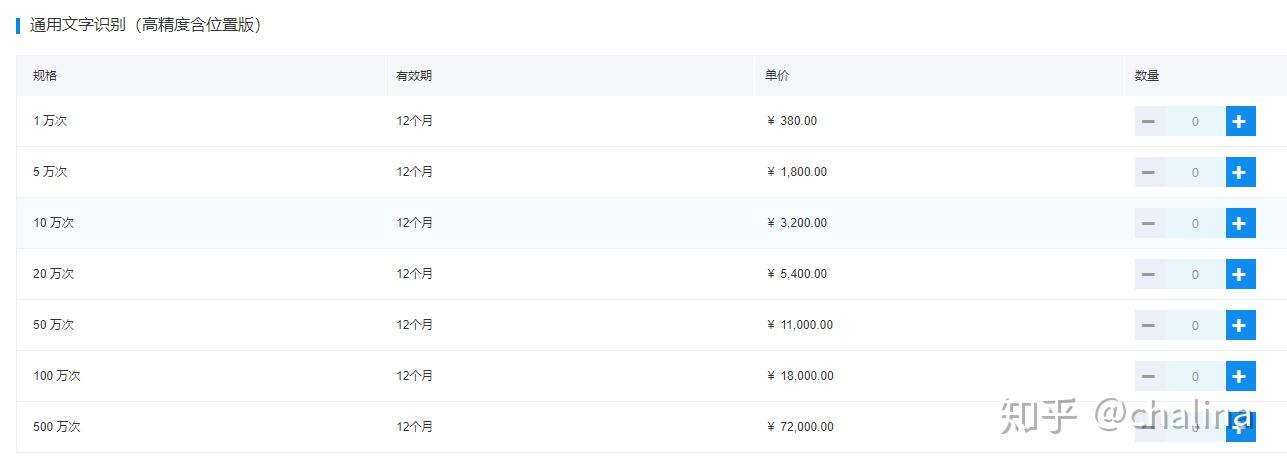Click quantity box for 10 万次 row
The height and width of the screenshot is (466, 1287).
[1195, 223]
